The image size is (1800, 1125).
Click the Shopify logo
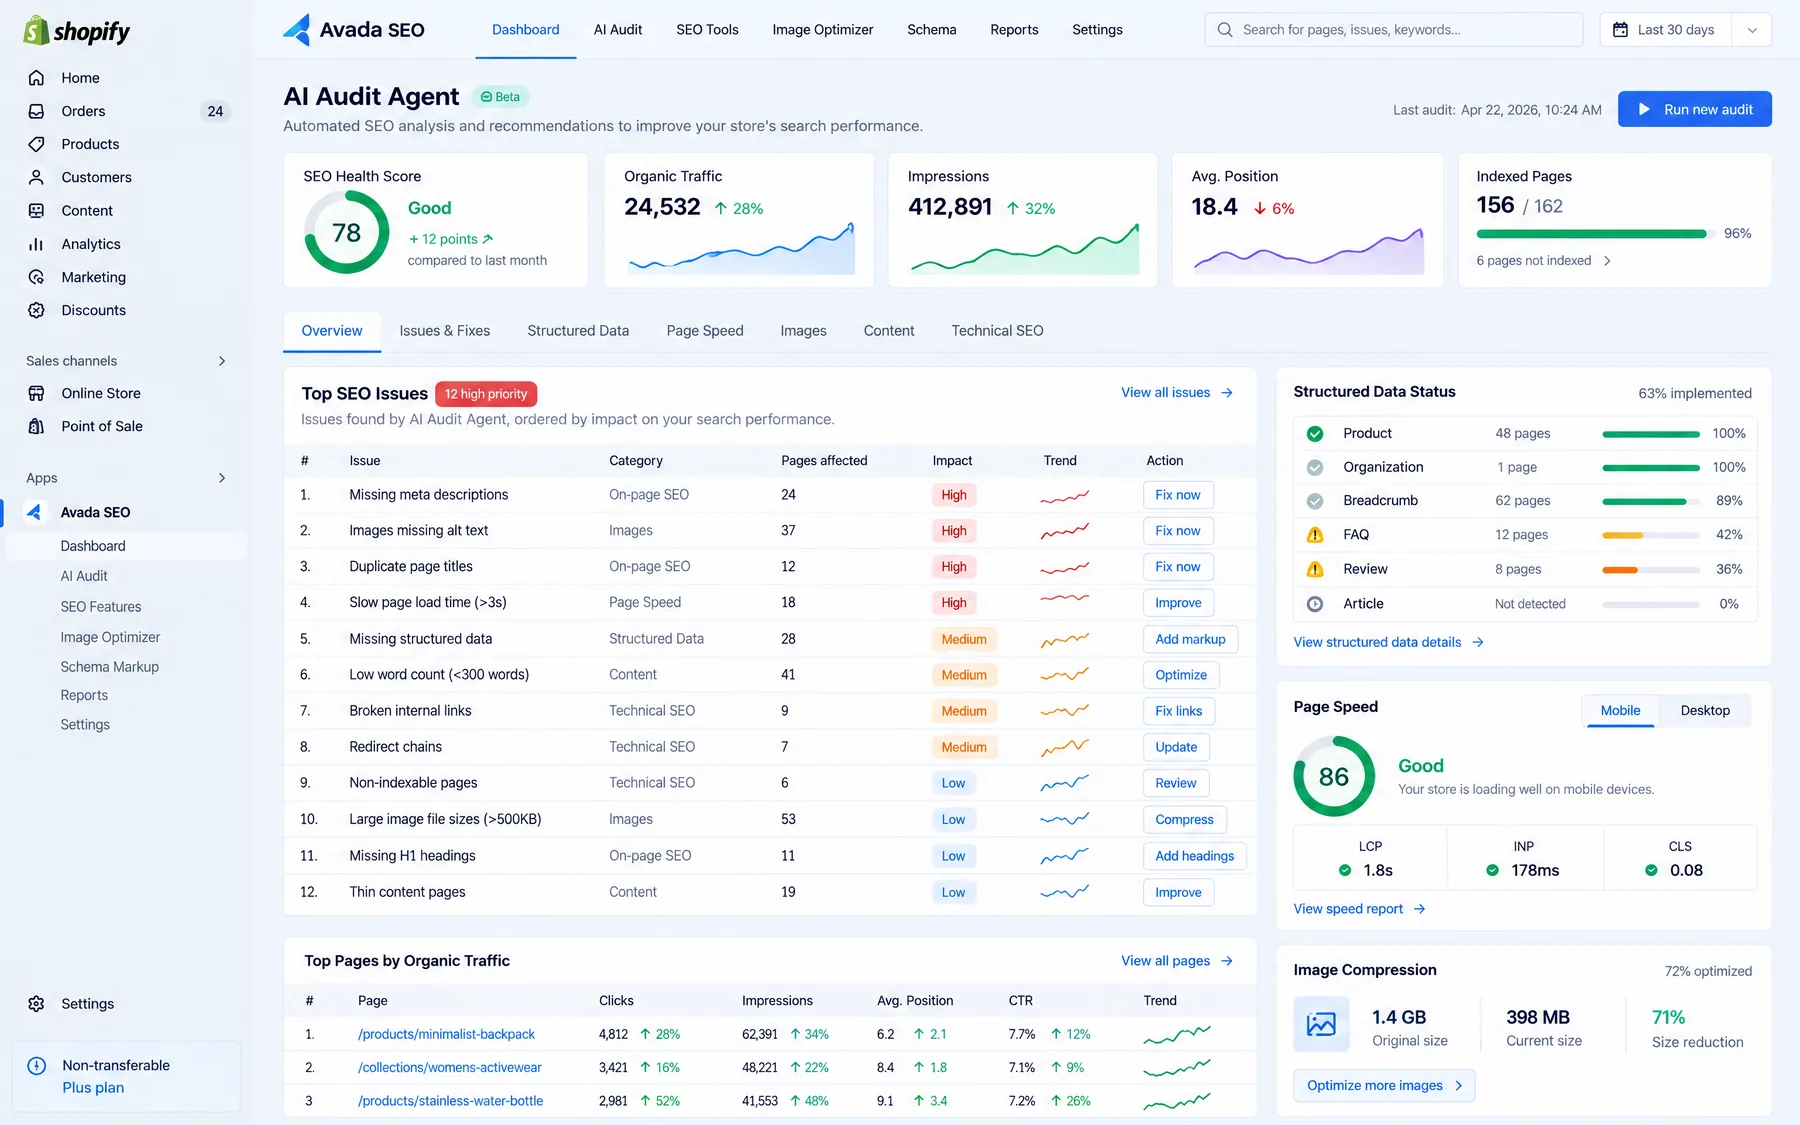77,31
